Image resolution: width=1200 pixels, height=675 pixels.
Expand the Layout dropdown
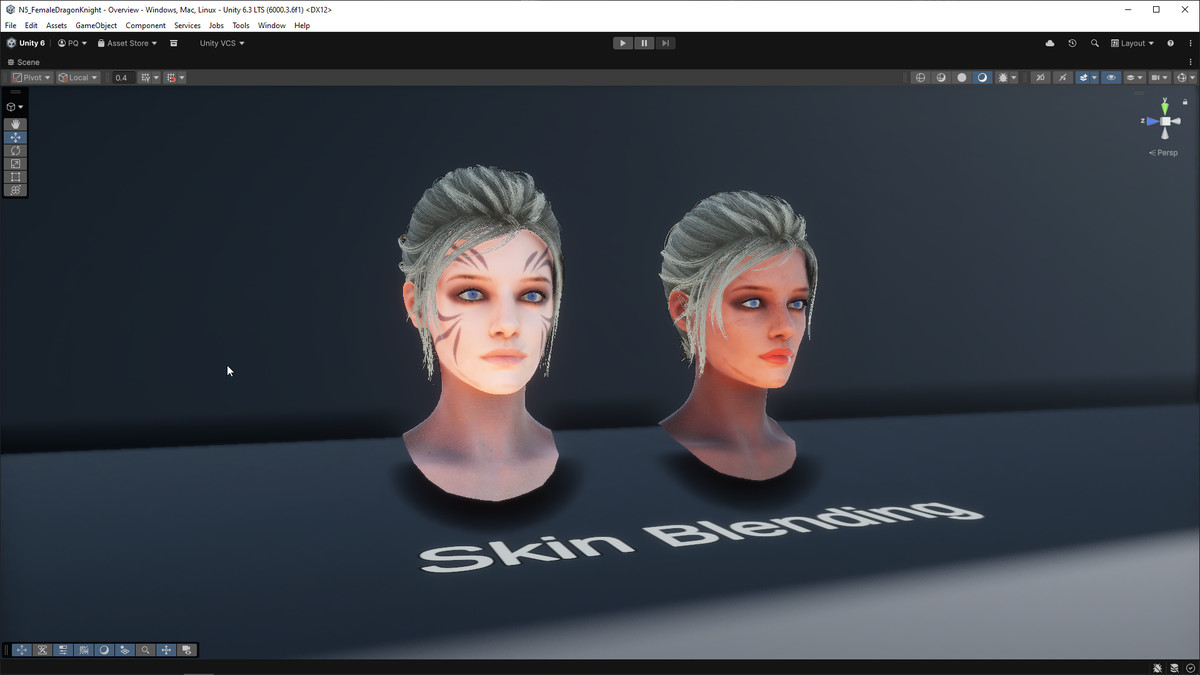pyautogui.click(x=1132, y=44)
